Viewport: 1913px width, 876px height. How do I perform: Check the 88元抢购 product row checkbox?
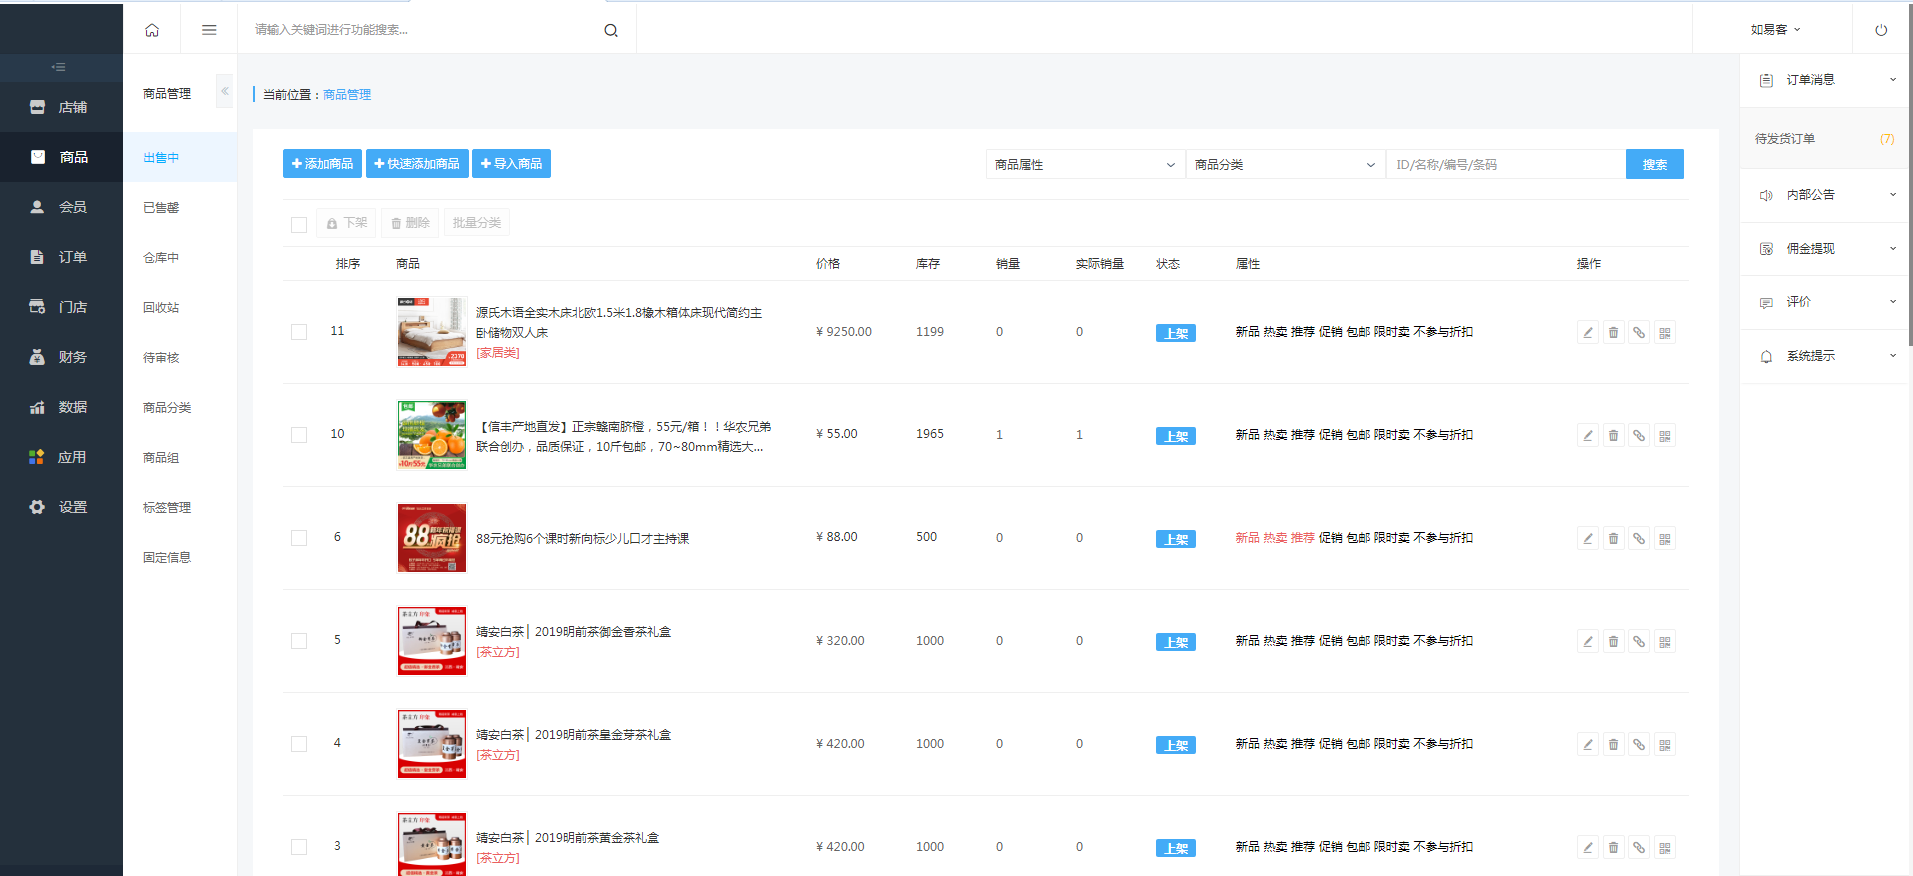pos(299,538)
